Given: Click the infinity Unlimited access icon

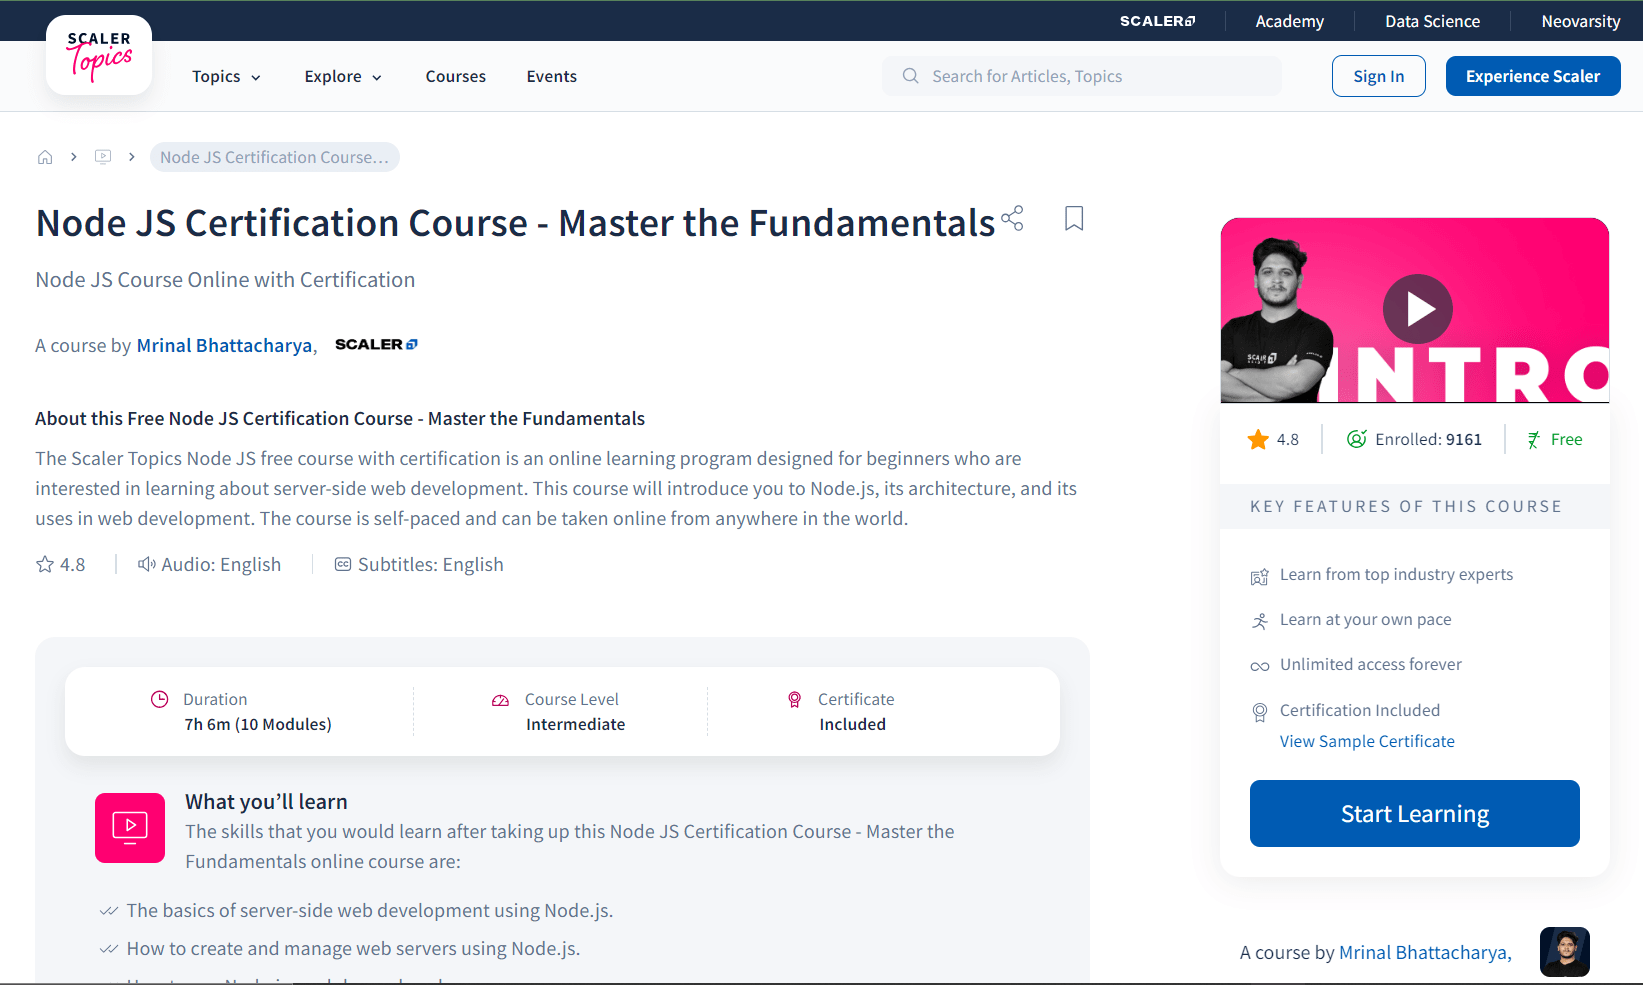Looking at the screenshot, I should 1260,666.
